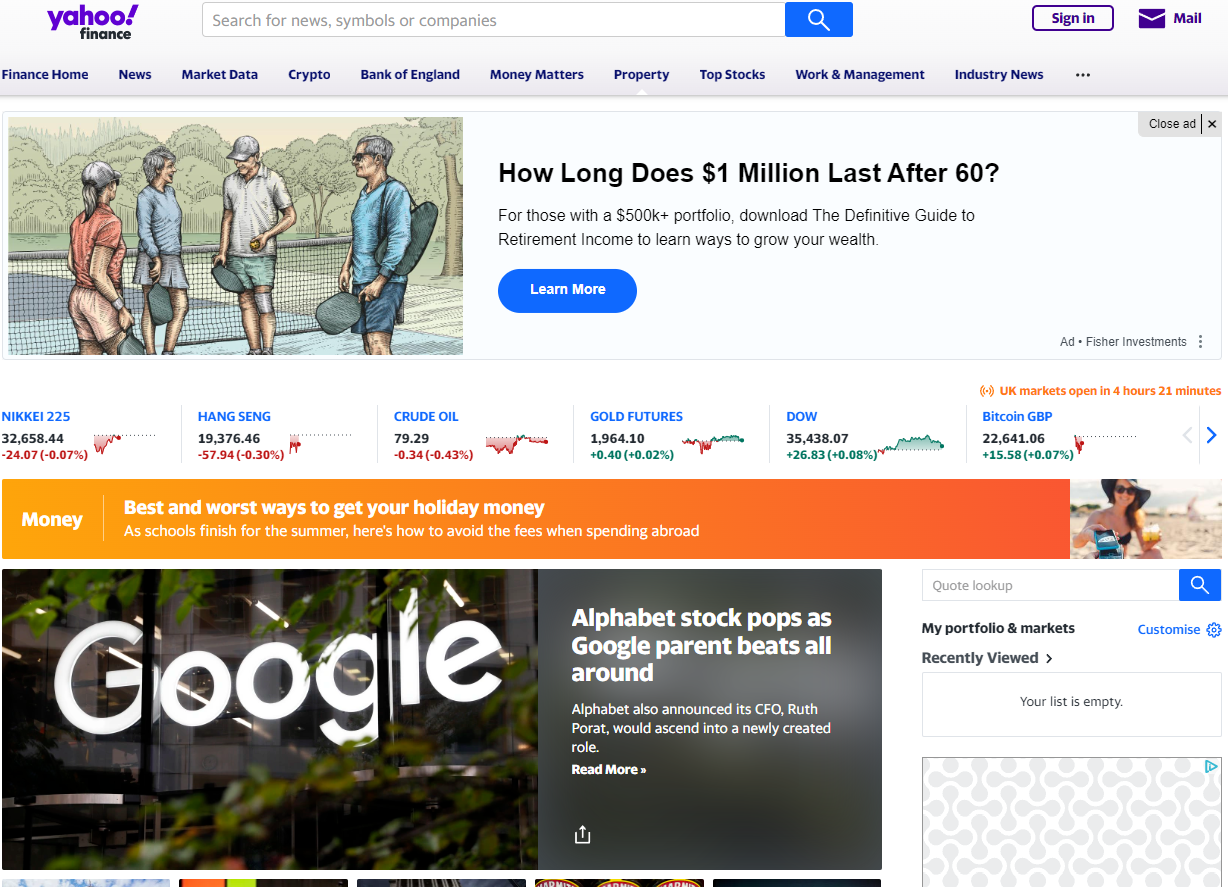1228x887 pixels.
Task: Click the blue search magnifier button
Action: pos(818,20)
